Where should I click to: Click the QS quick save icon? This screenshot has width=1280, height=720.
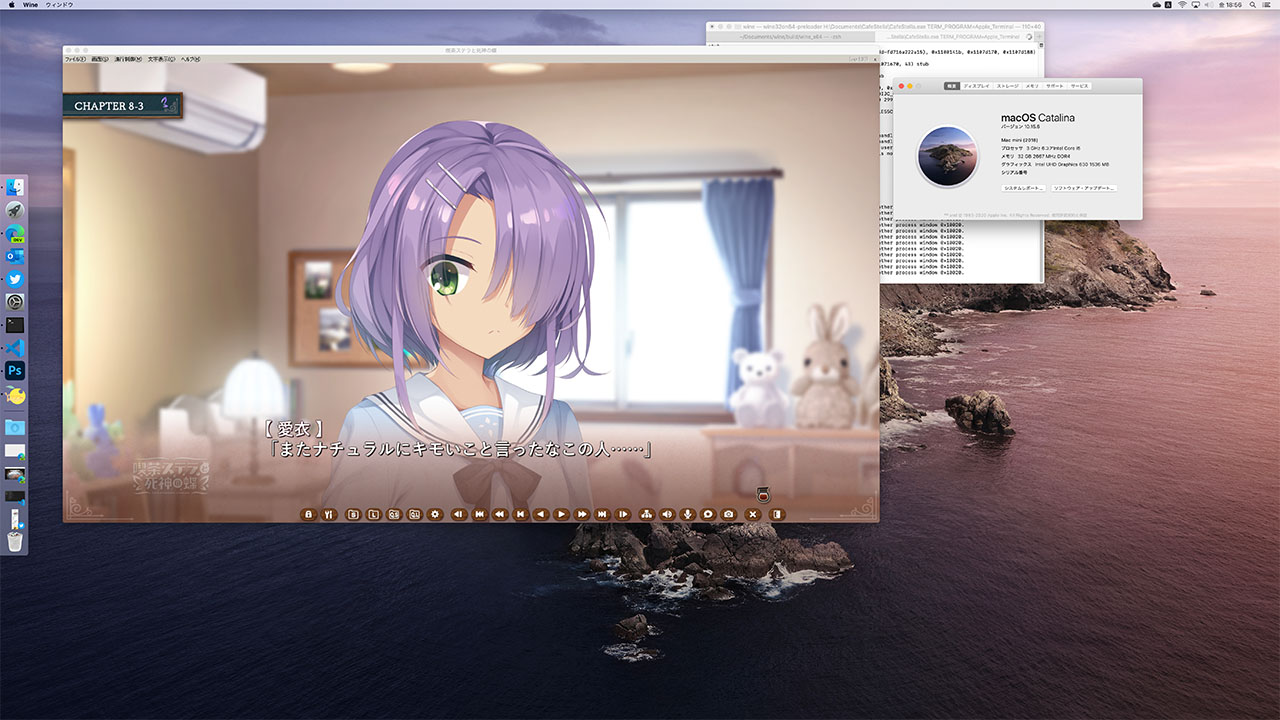point(394,514)
